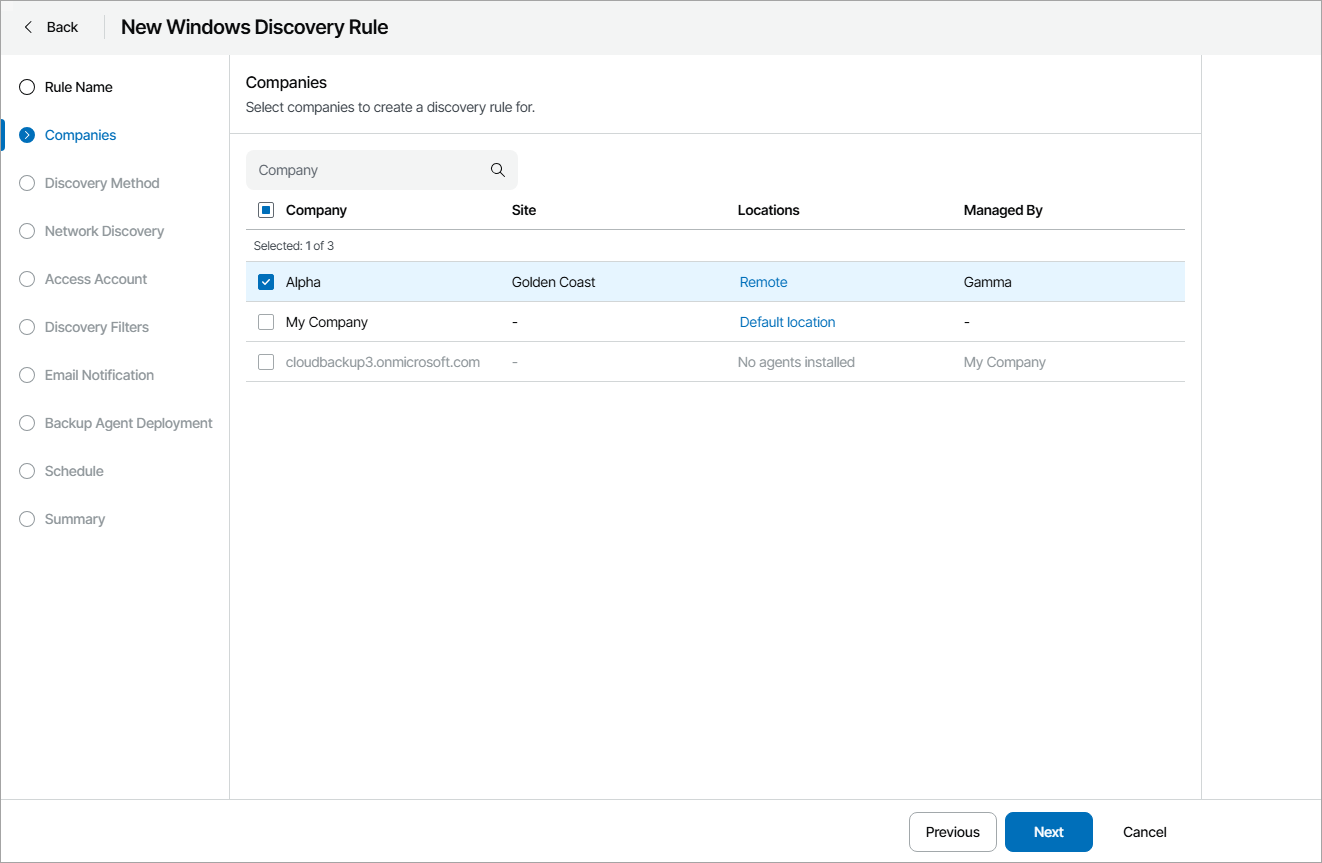Click the Back arrow icon
This screenshot has height=863, width=1322.
pos(28,27)
